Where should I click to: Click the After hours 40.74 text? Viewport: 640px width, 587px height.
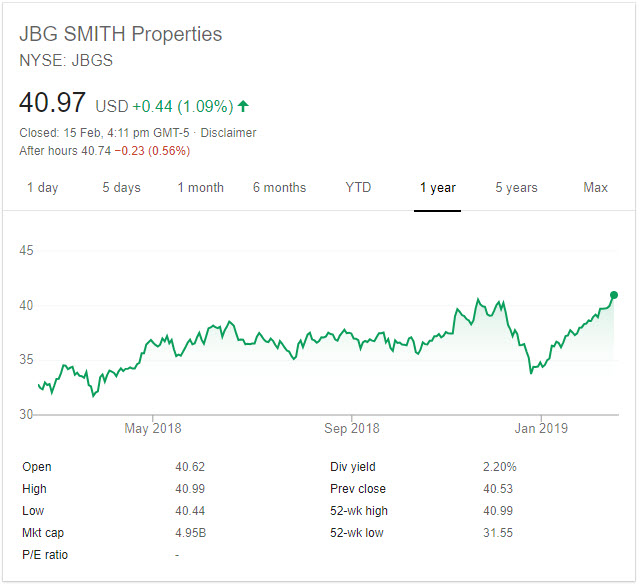(x=65, y=151)
